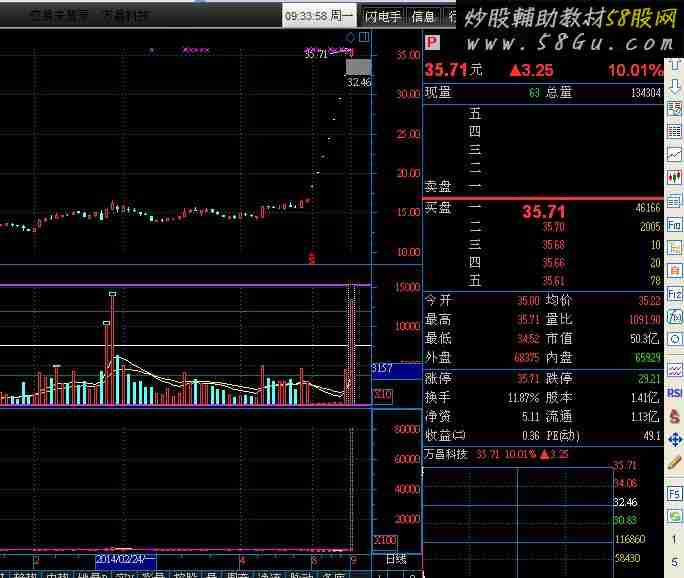Viewport: 684px width, 578px height.
Task: Select the pencil drawing tool icon
Action: [675, 463]
